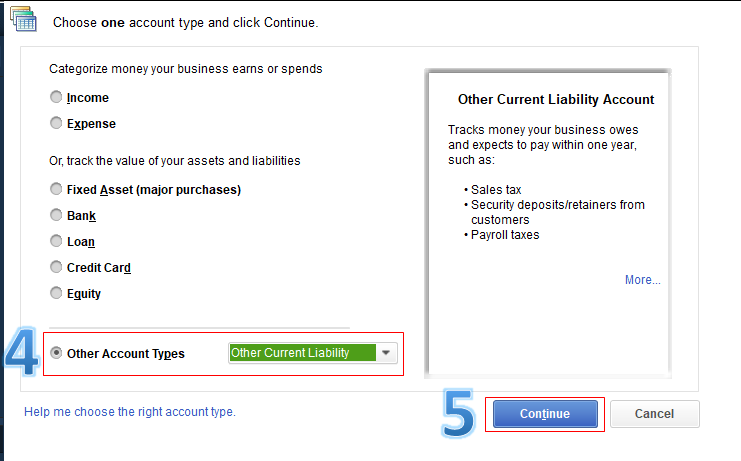Cancel the account type dialog

pyautogui.click(x=654, y=414)
